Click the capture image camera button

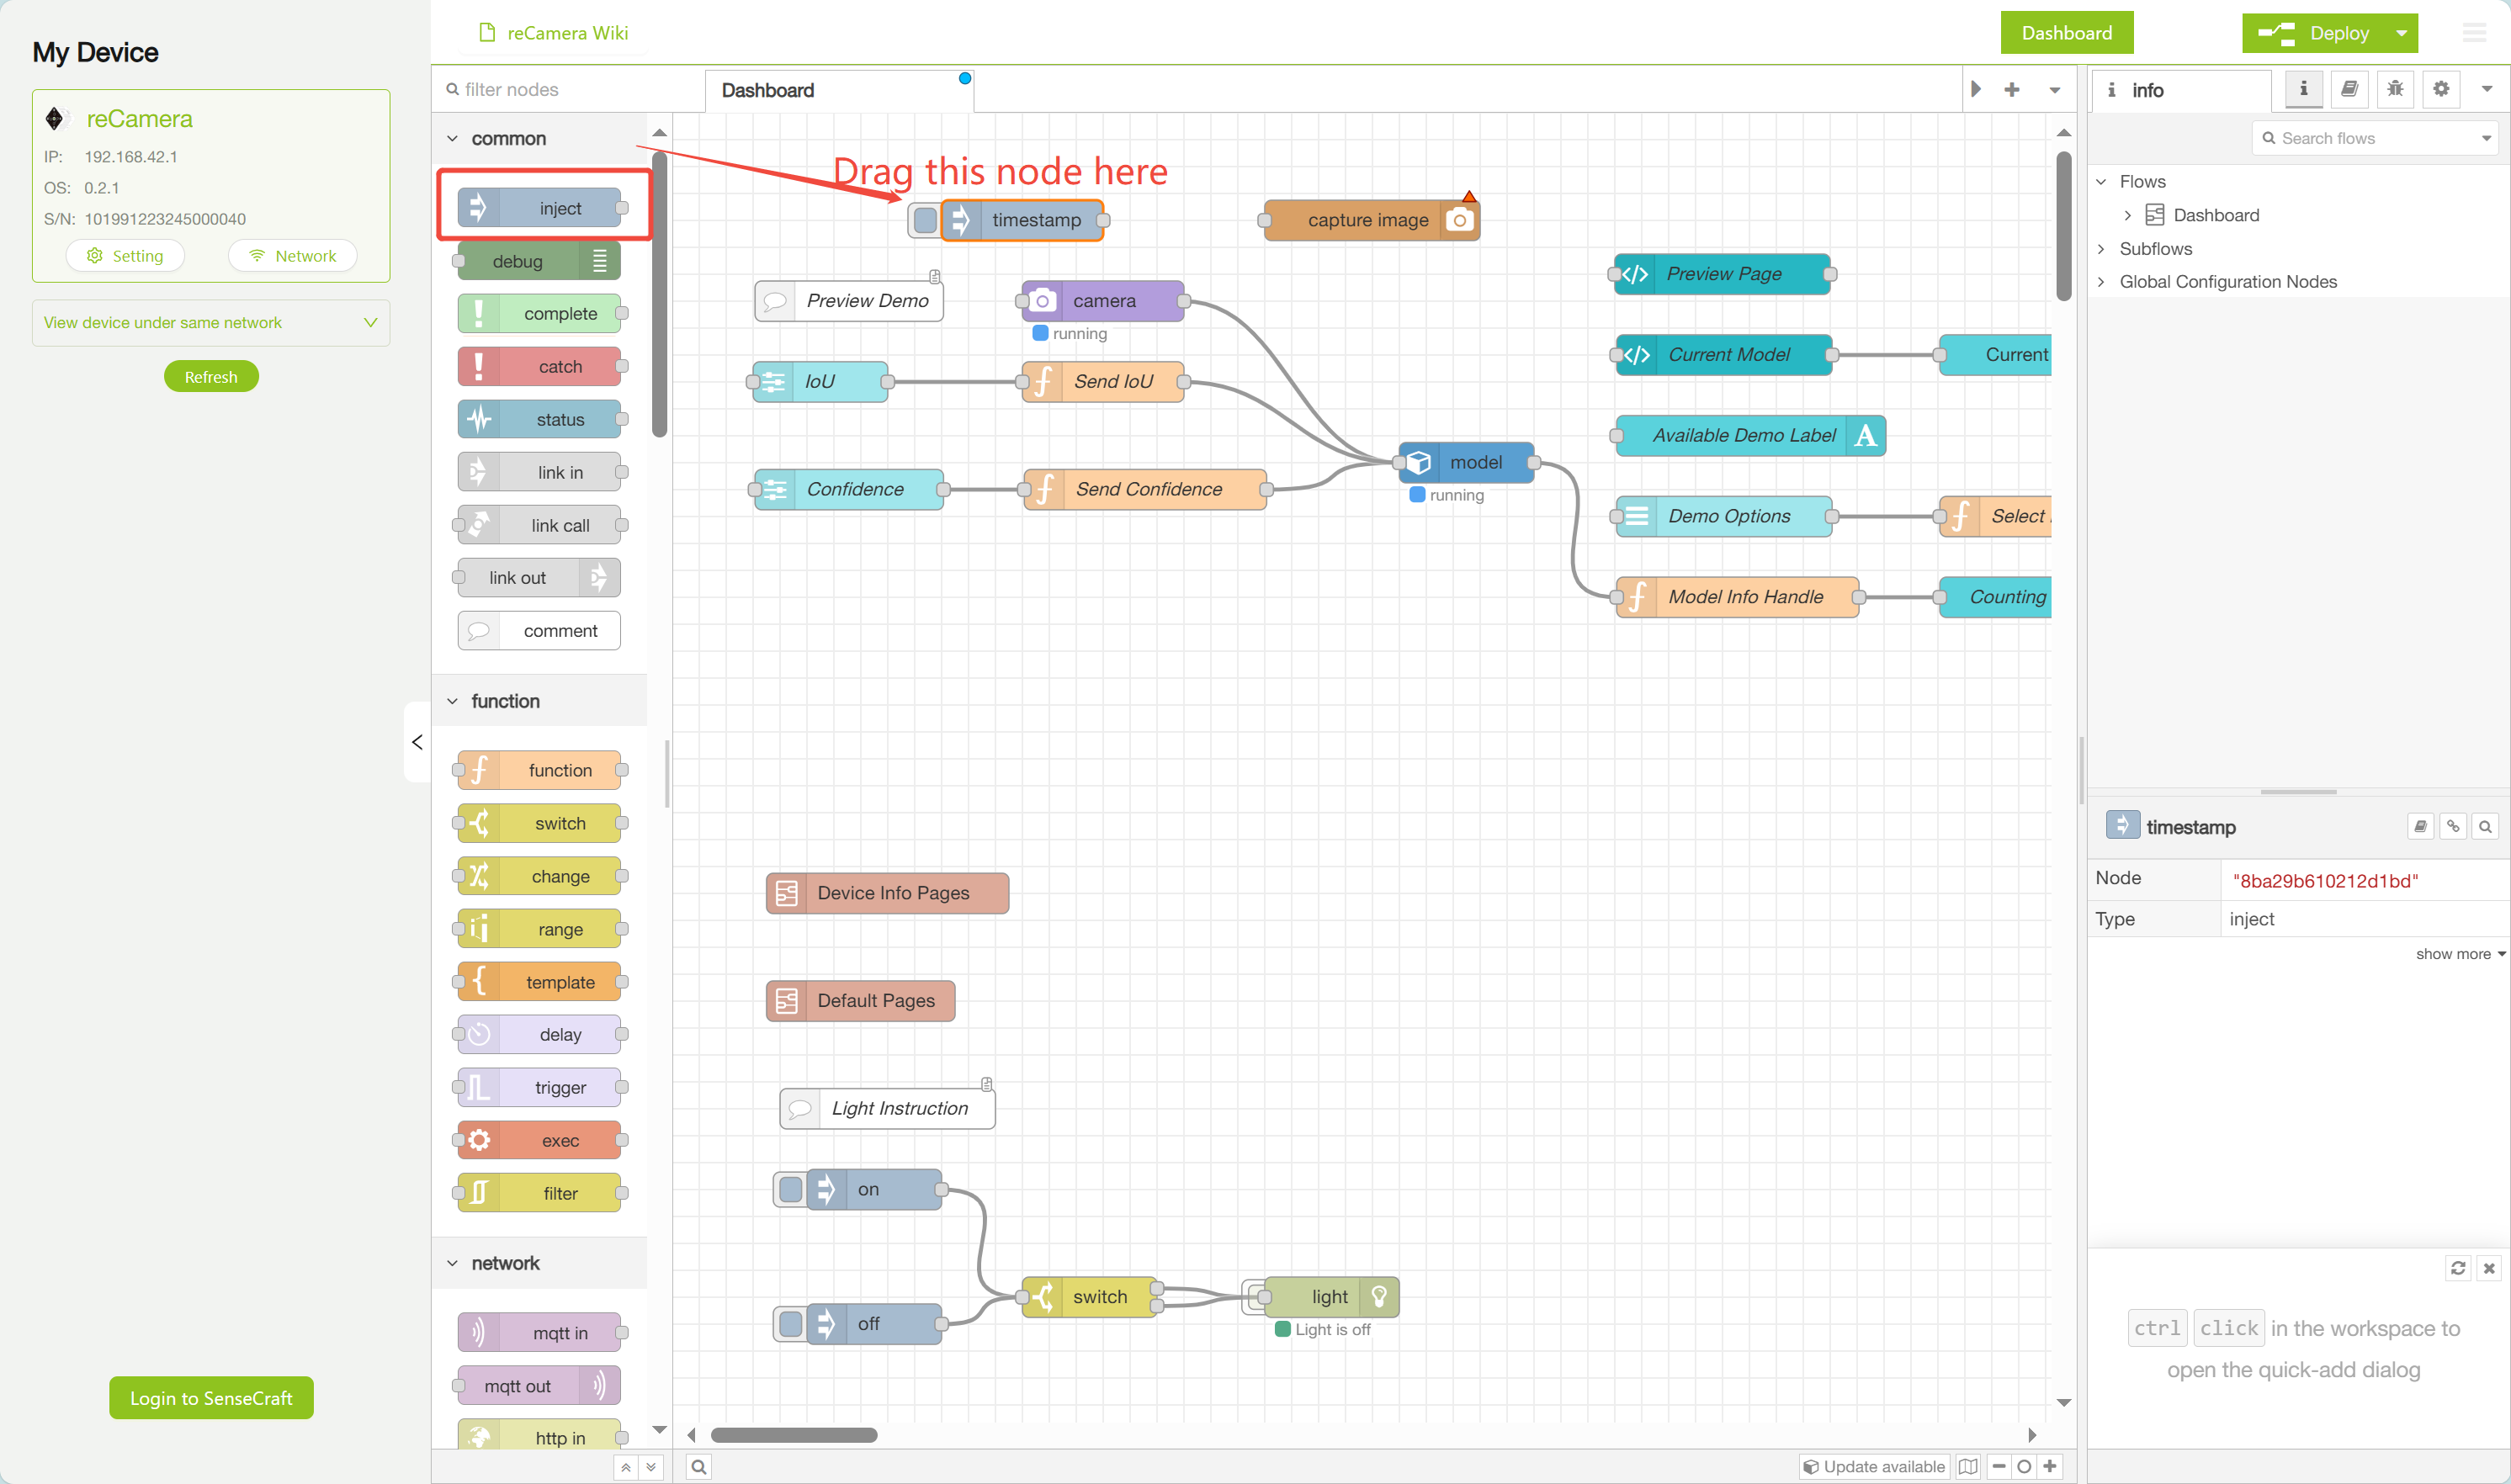(1459, 220)
